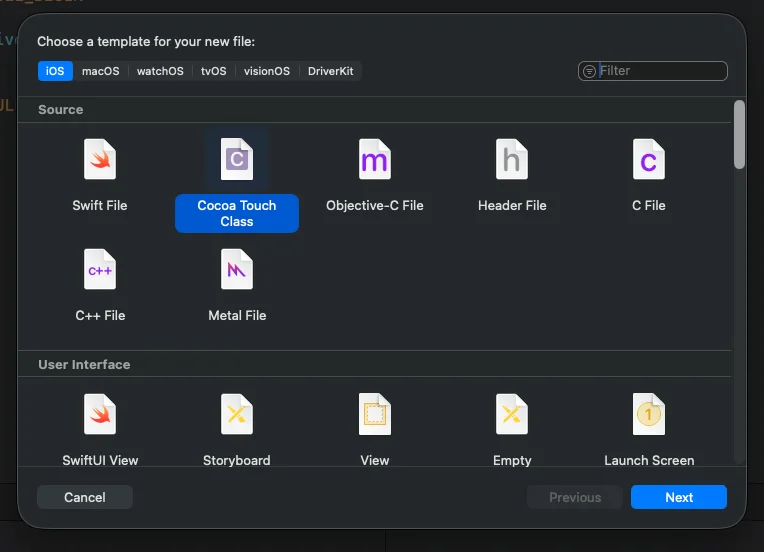This screenshot has width=764, height=552.
Task: Click into the Filter search field
Action: click(660, 71)
